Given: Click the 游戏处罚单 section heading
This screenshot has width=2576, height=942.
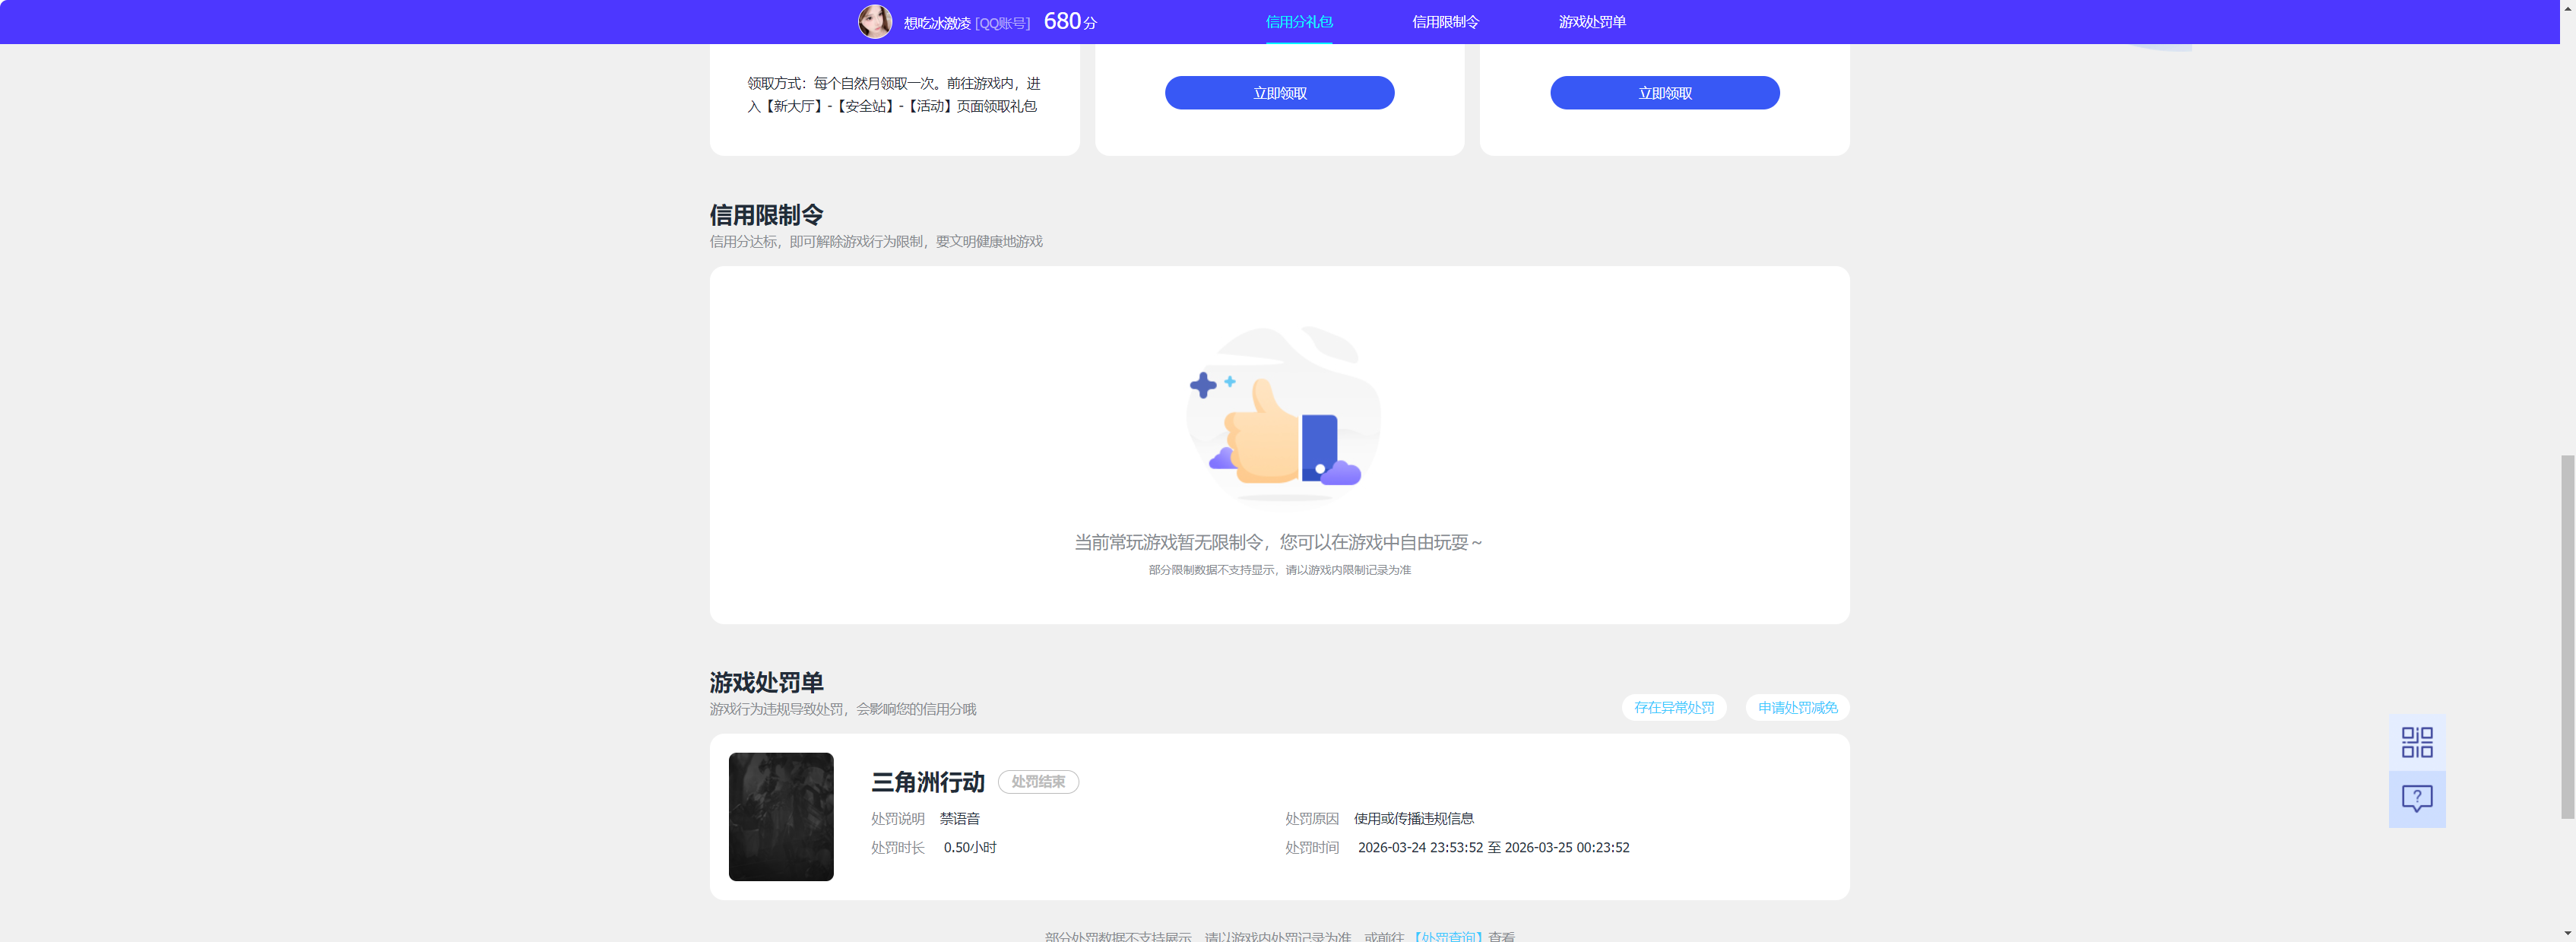Looking at the screenshot, I should pyautogui.click(x=766, y=681).
